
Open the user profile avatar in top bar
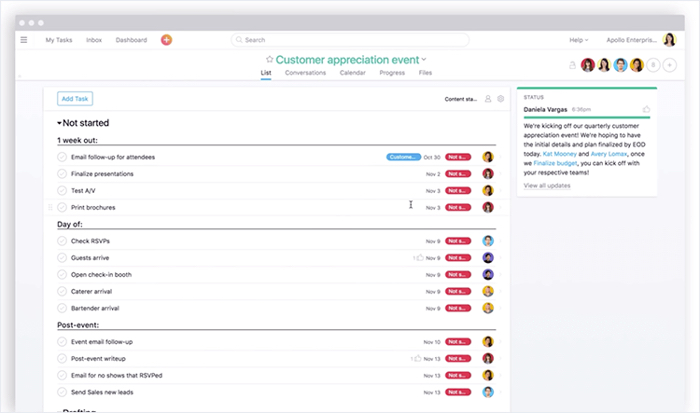click(669, 40)
